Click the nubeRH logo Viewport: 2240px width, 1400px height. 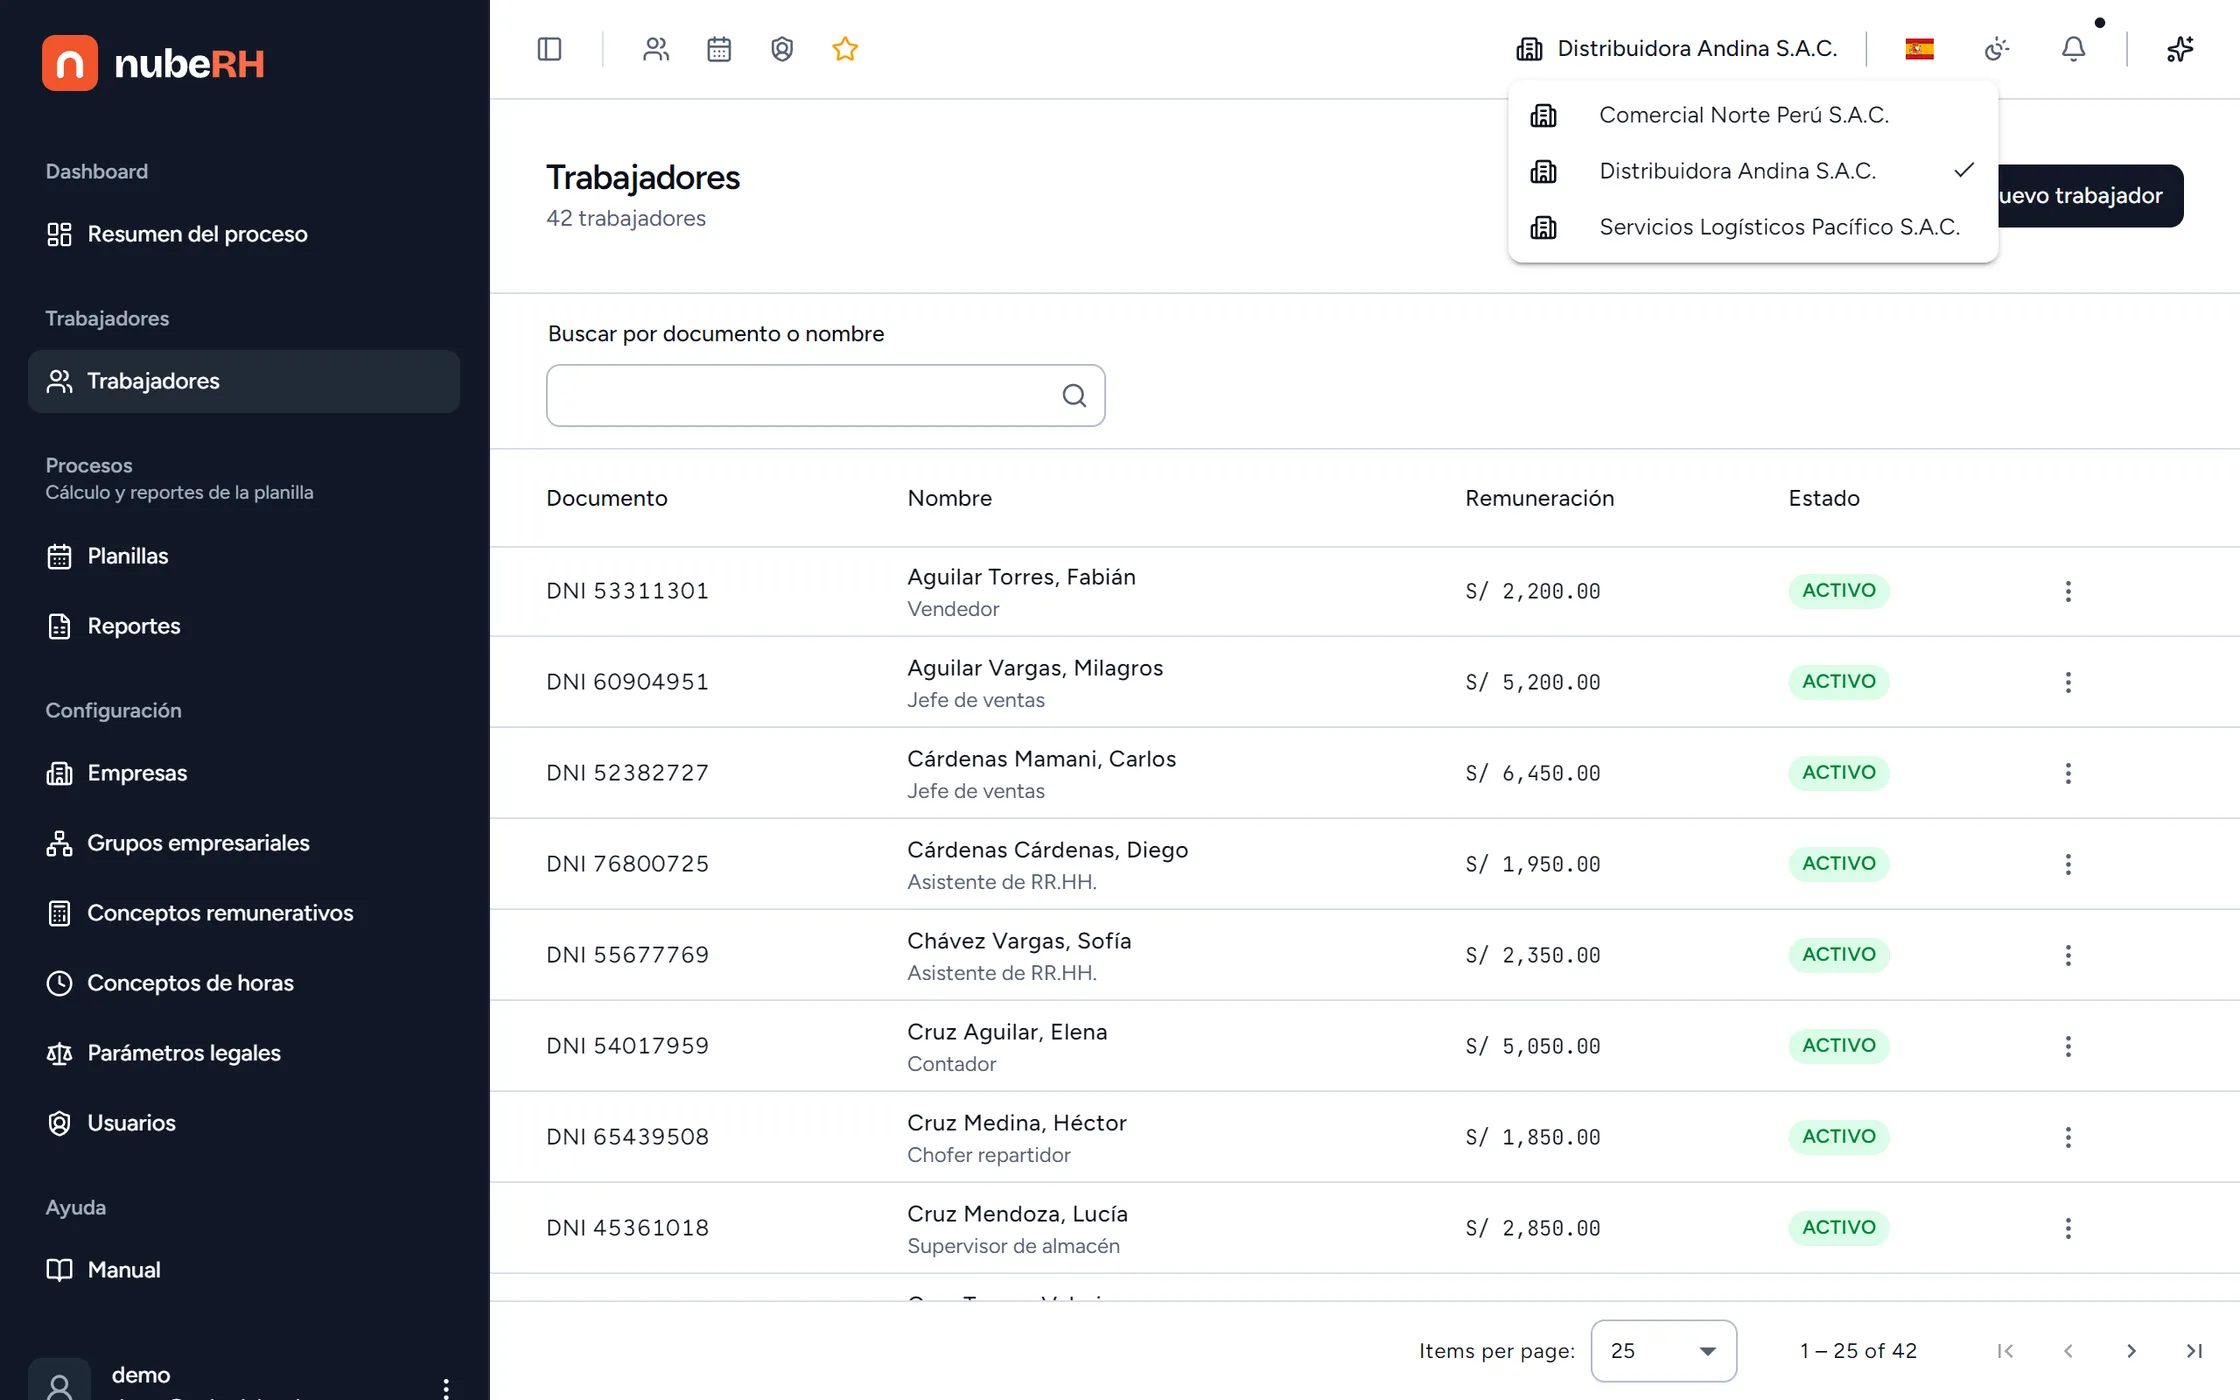tap(153, 63)
